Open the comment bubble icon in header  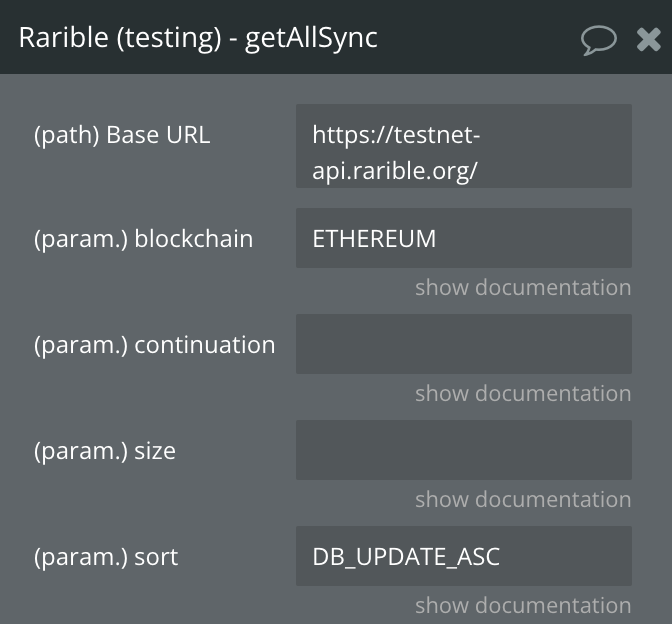pyautogui.click(x=599, y=40)
